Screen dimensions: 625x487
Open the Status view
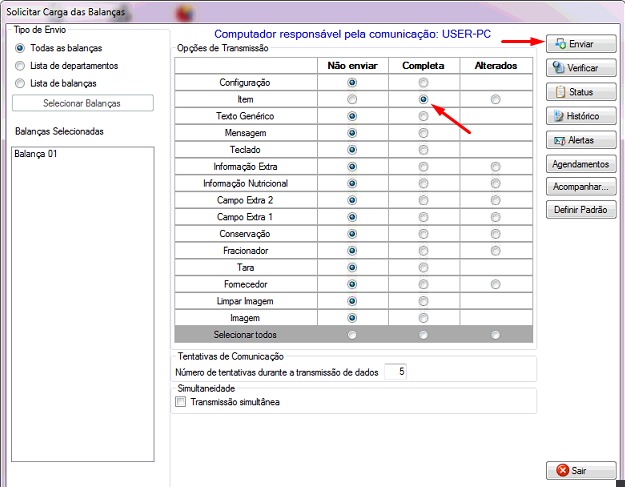(581, 92)
